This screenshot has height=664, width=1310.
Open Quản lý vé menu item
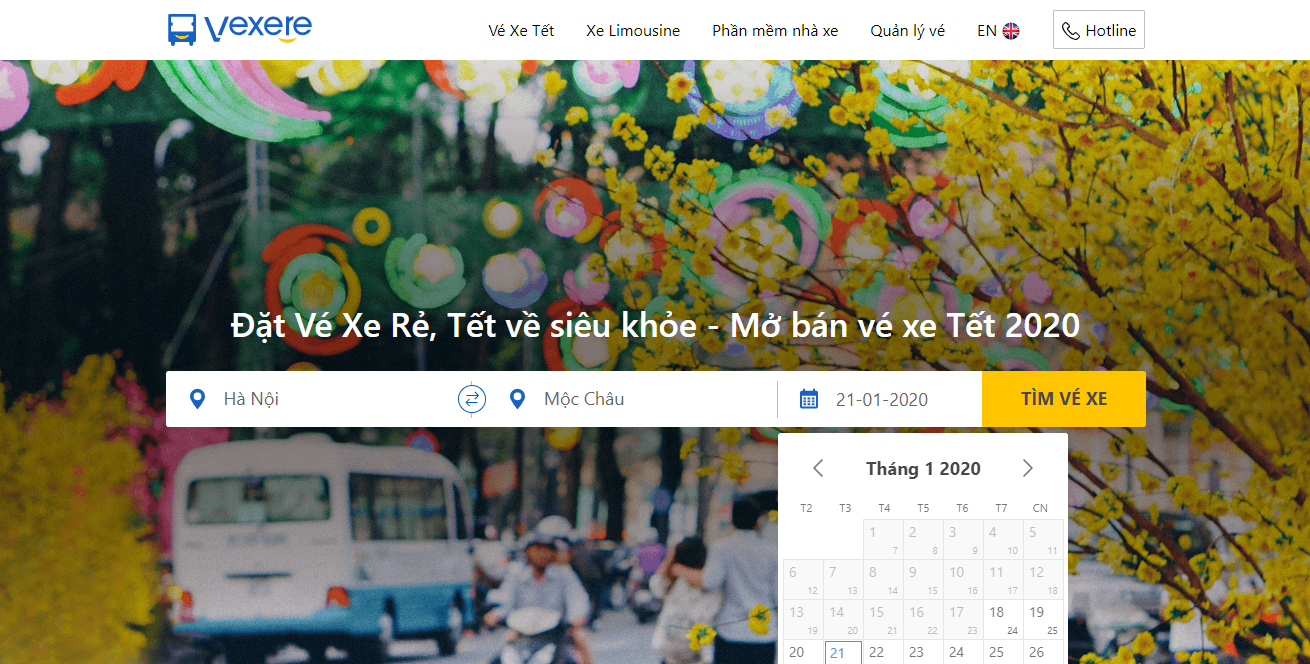pyautogui.click(x=907, y=31)
